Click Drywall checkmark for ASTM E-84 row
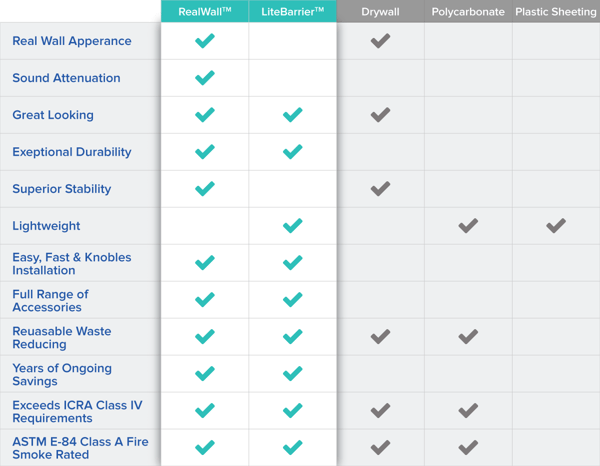Image resolution: width=600 pixels, height=466 pixels. point(380,447)
